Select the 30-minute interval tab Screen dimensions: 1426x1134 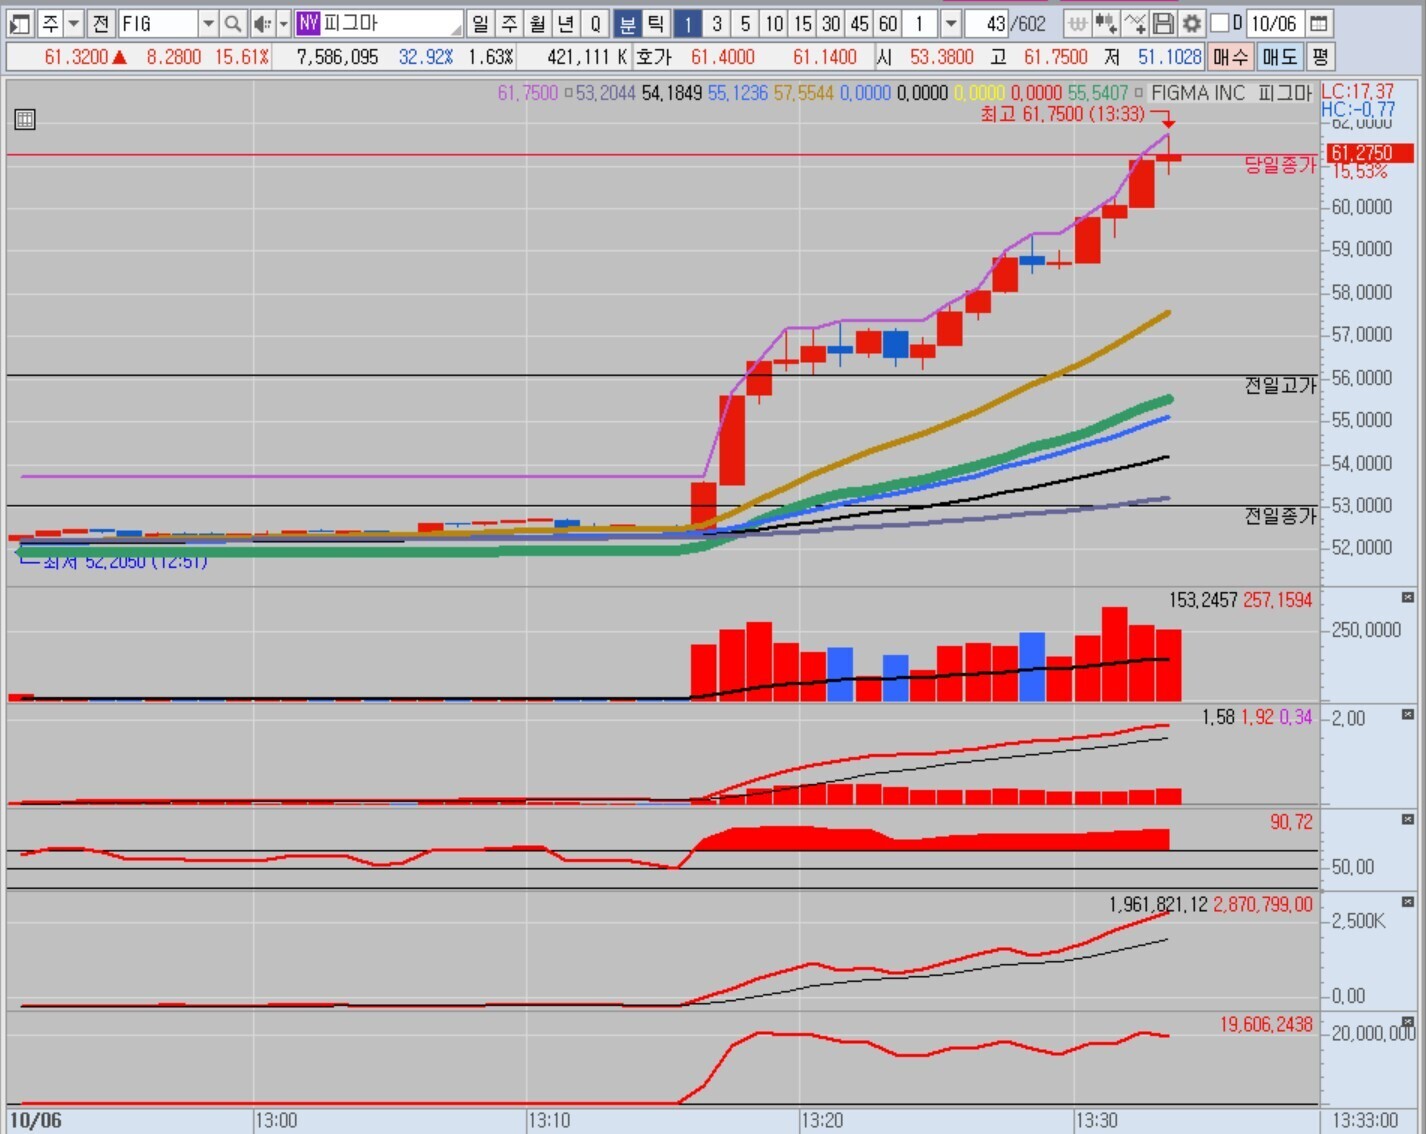(x=831, y=23)
